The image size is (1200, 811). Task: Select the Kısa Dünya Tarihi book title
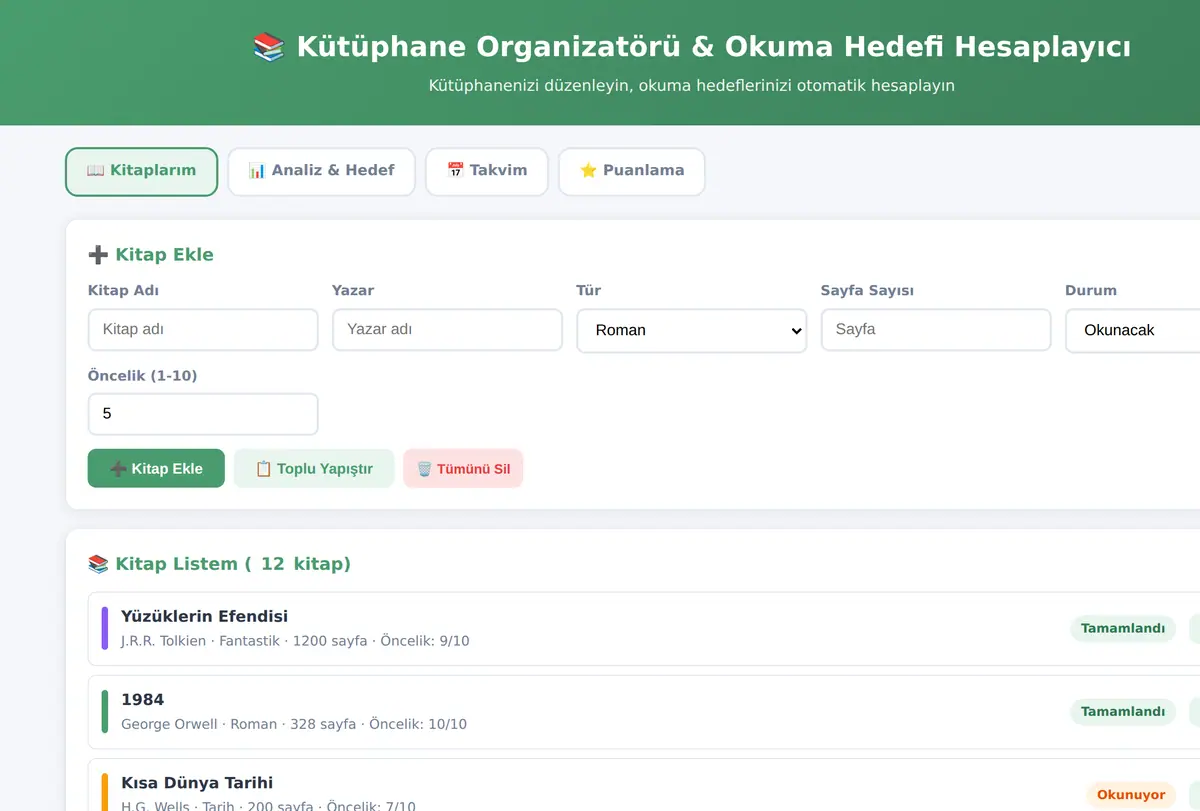tap(197, 782)
